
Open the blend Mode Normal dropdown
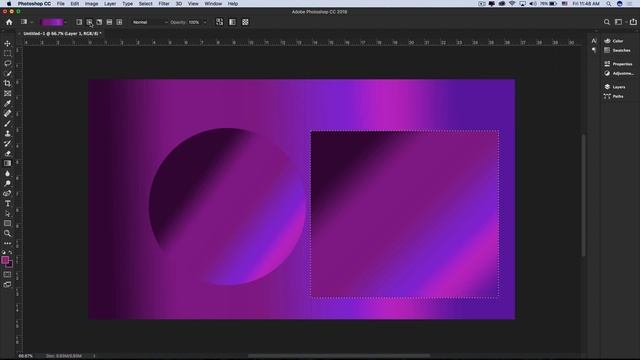[149, 22]
